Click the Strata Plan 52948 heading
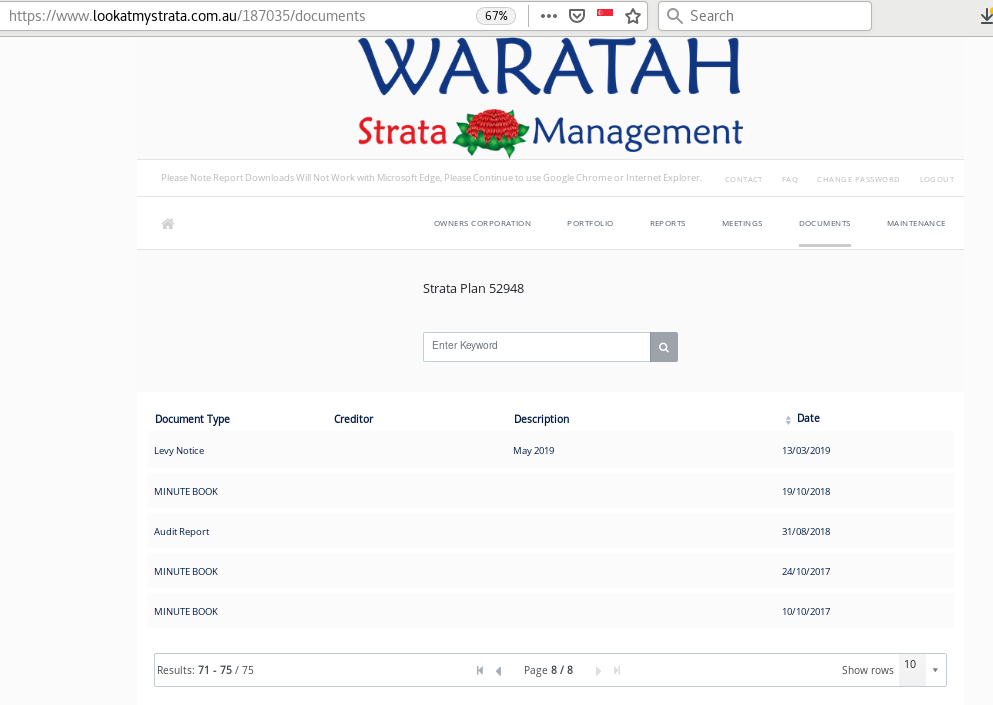Image resolution: width=993 pixels, height=705 pixels. coord(473,289)
